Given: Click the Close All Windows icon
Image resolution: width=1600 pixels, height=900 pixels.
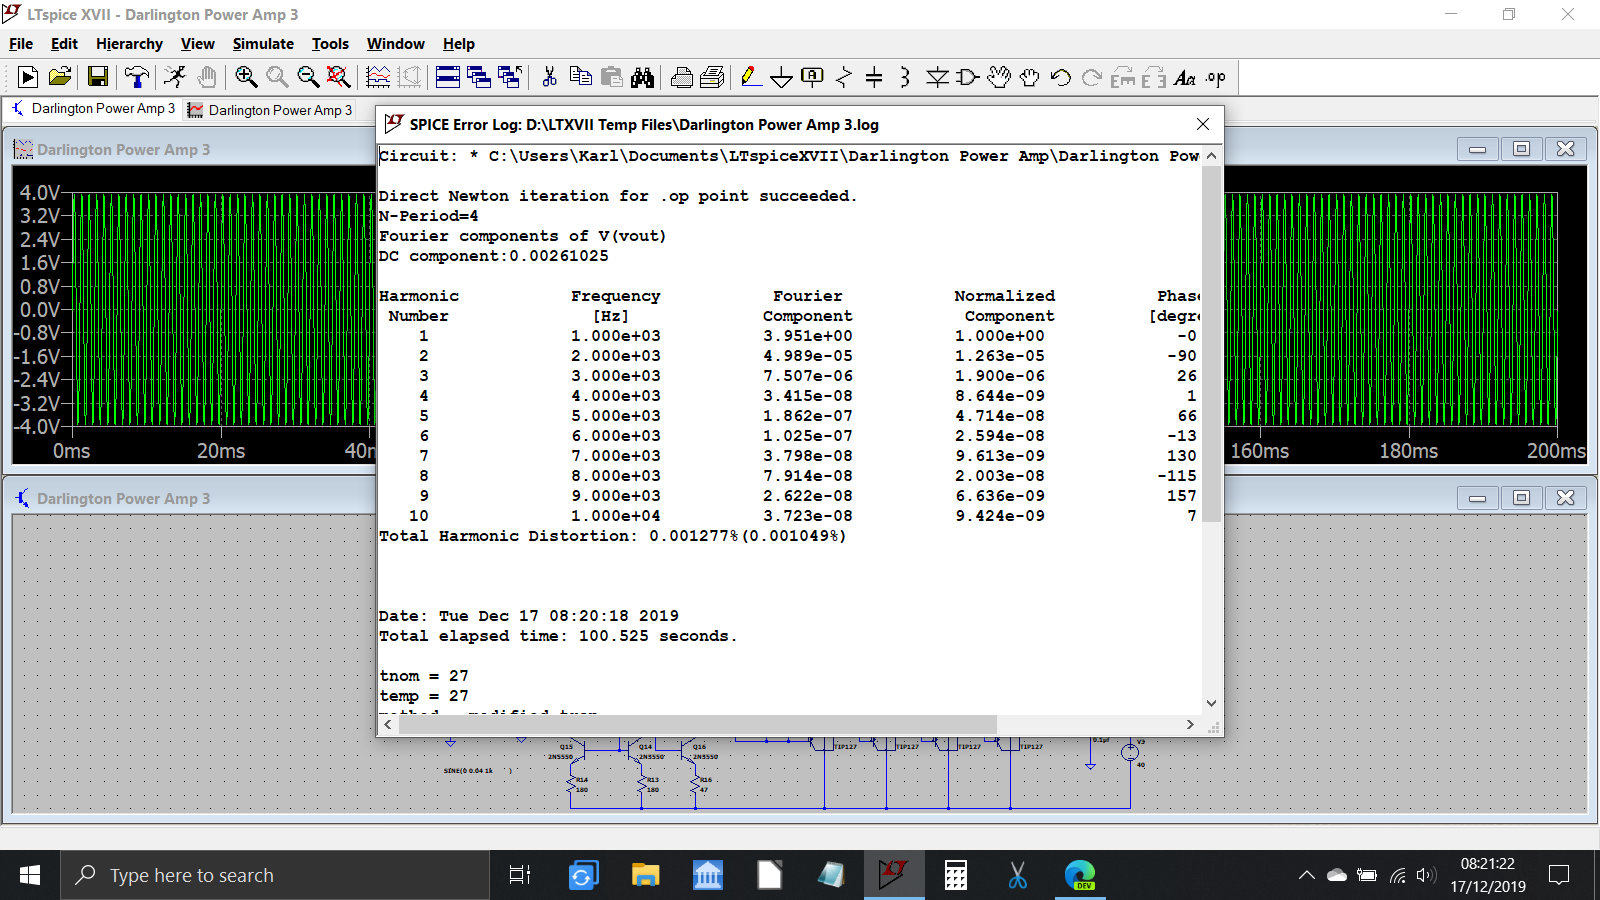Looking at the screenshot, I should (510, 77).
